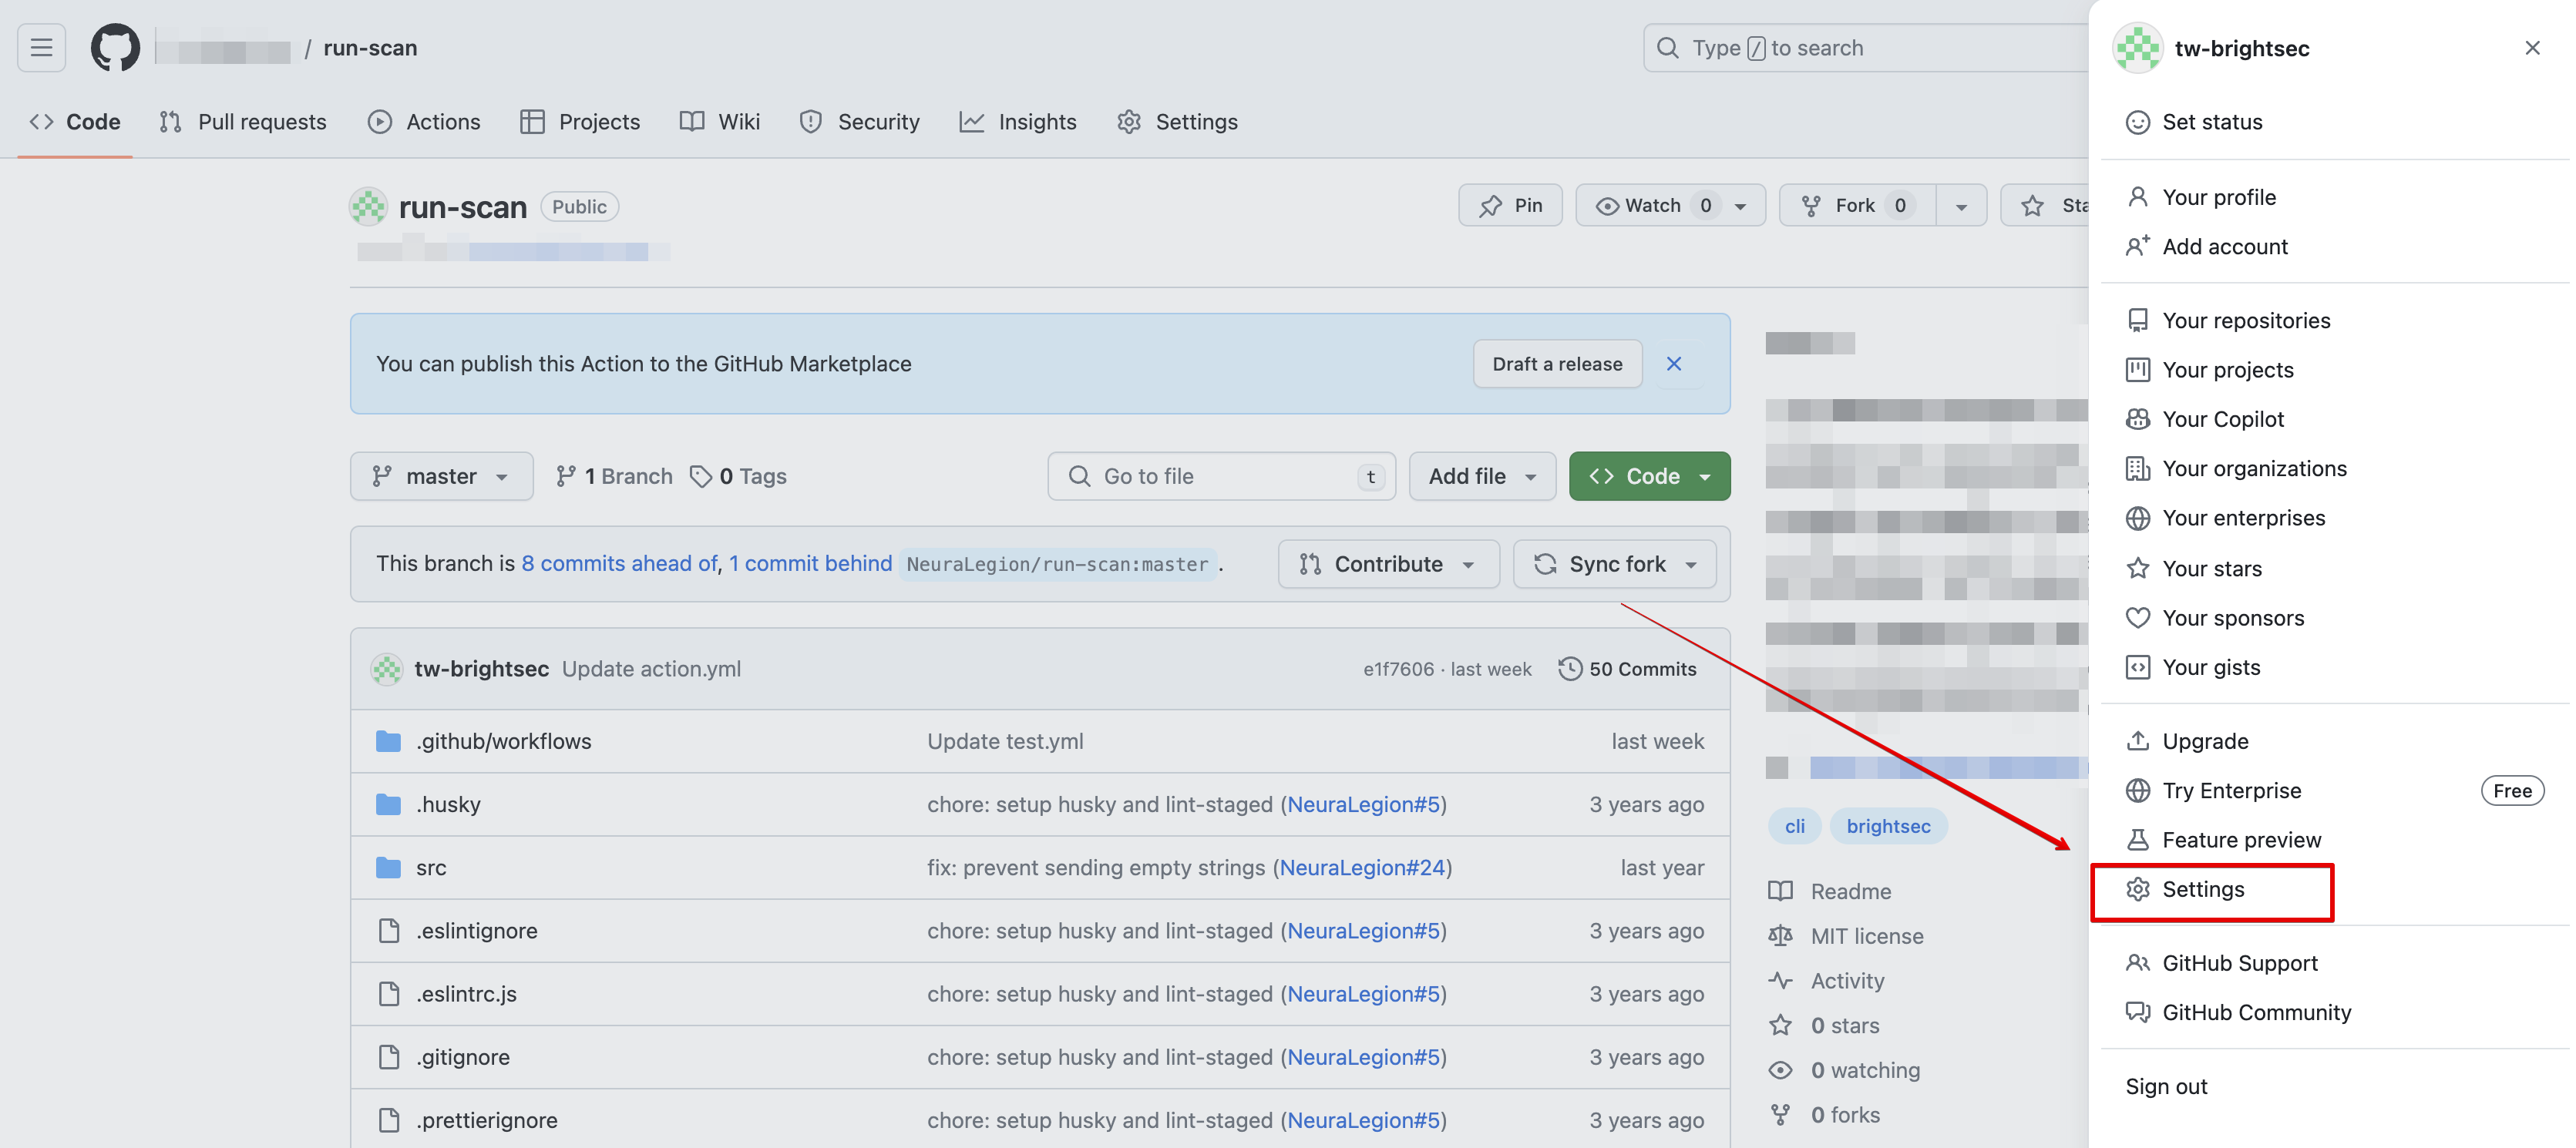Open account Settings in user menu

tap(2334, 889)
